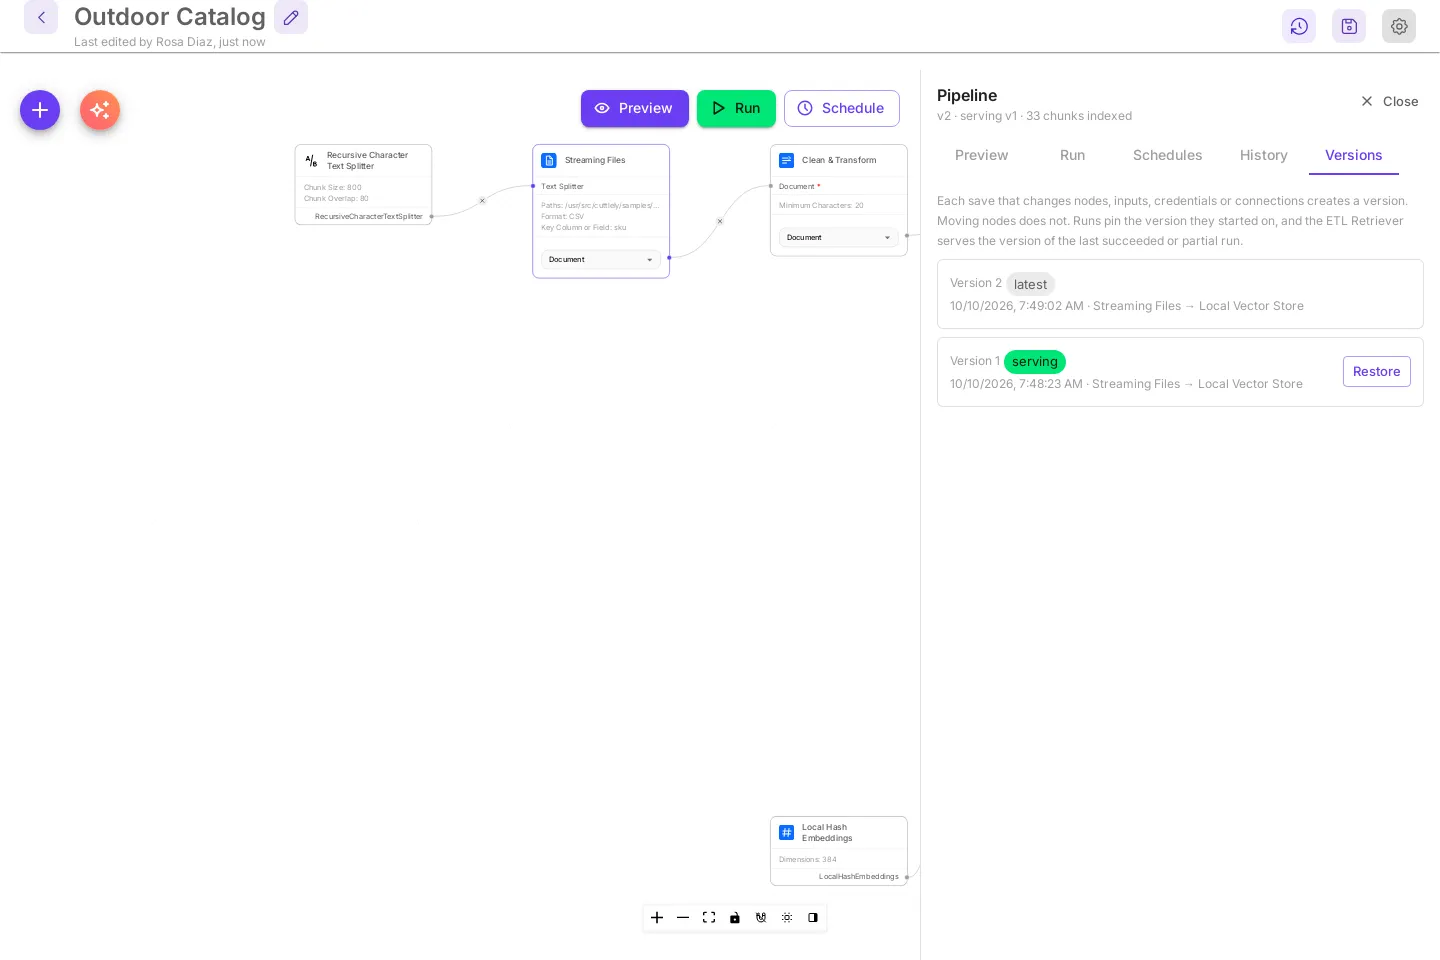The height and width of the screenshot is (960, 1440).
Task: Select the Version 2 latest card
Action: (x=1180, y=294)
